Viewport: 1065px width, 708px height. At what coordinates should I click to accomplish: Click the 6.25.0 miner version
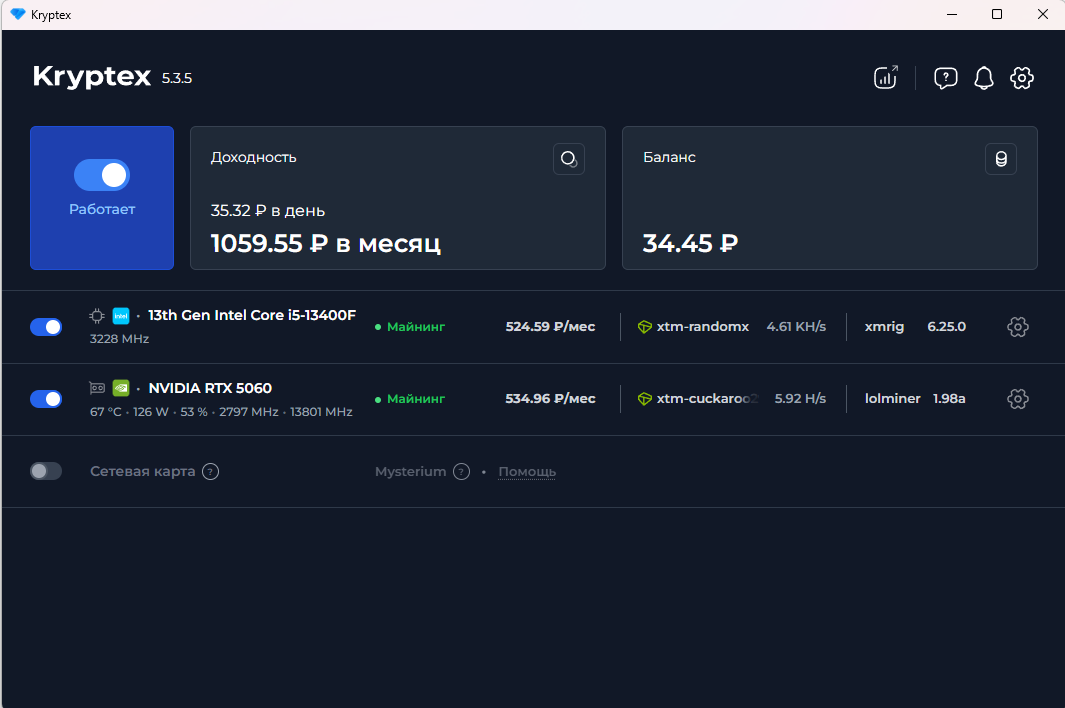click(947, 327)
